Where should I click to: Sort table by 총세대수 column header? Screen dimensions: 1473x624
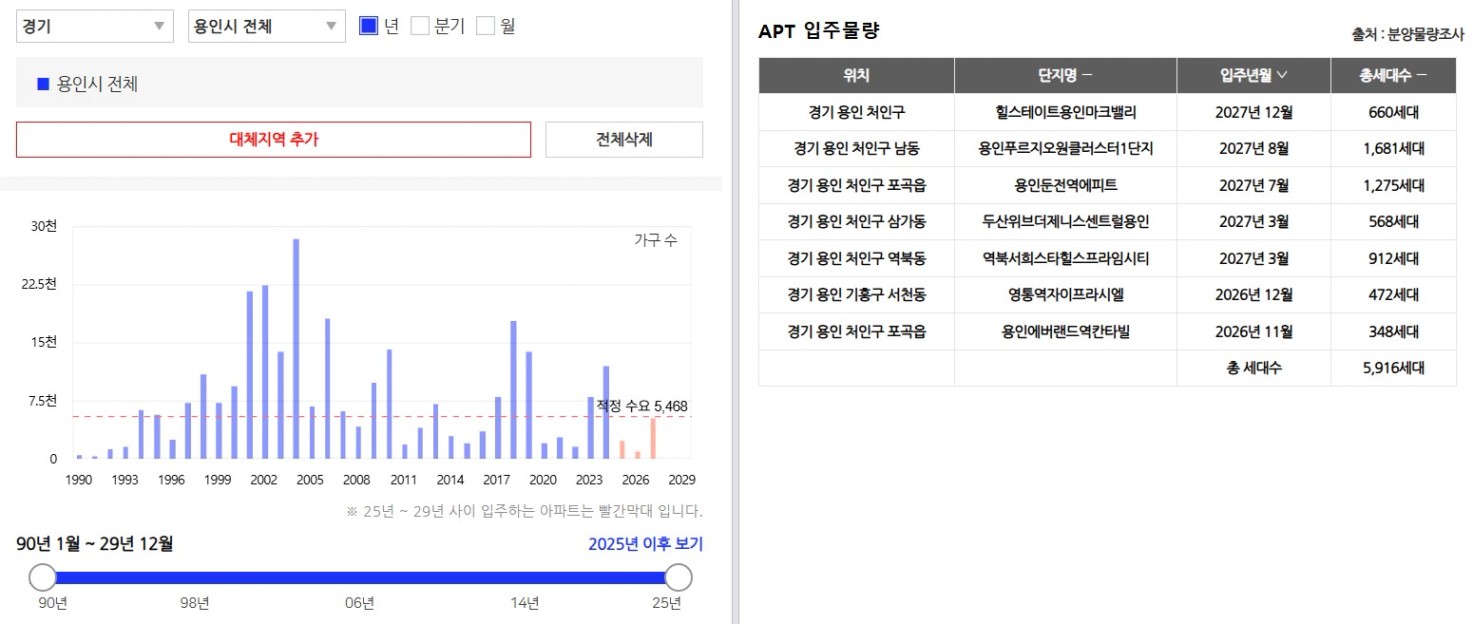(1393, 75)
